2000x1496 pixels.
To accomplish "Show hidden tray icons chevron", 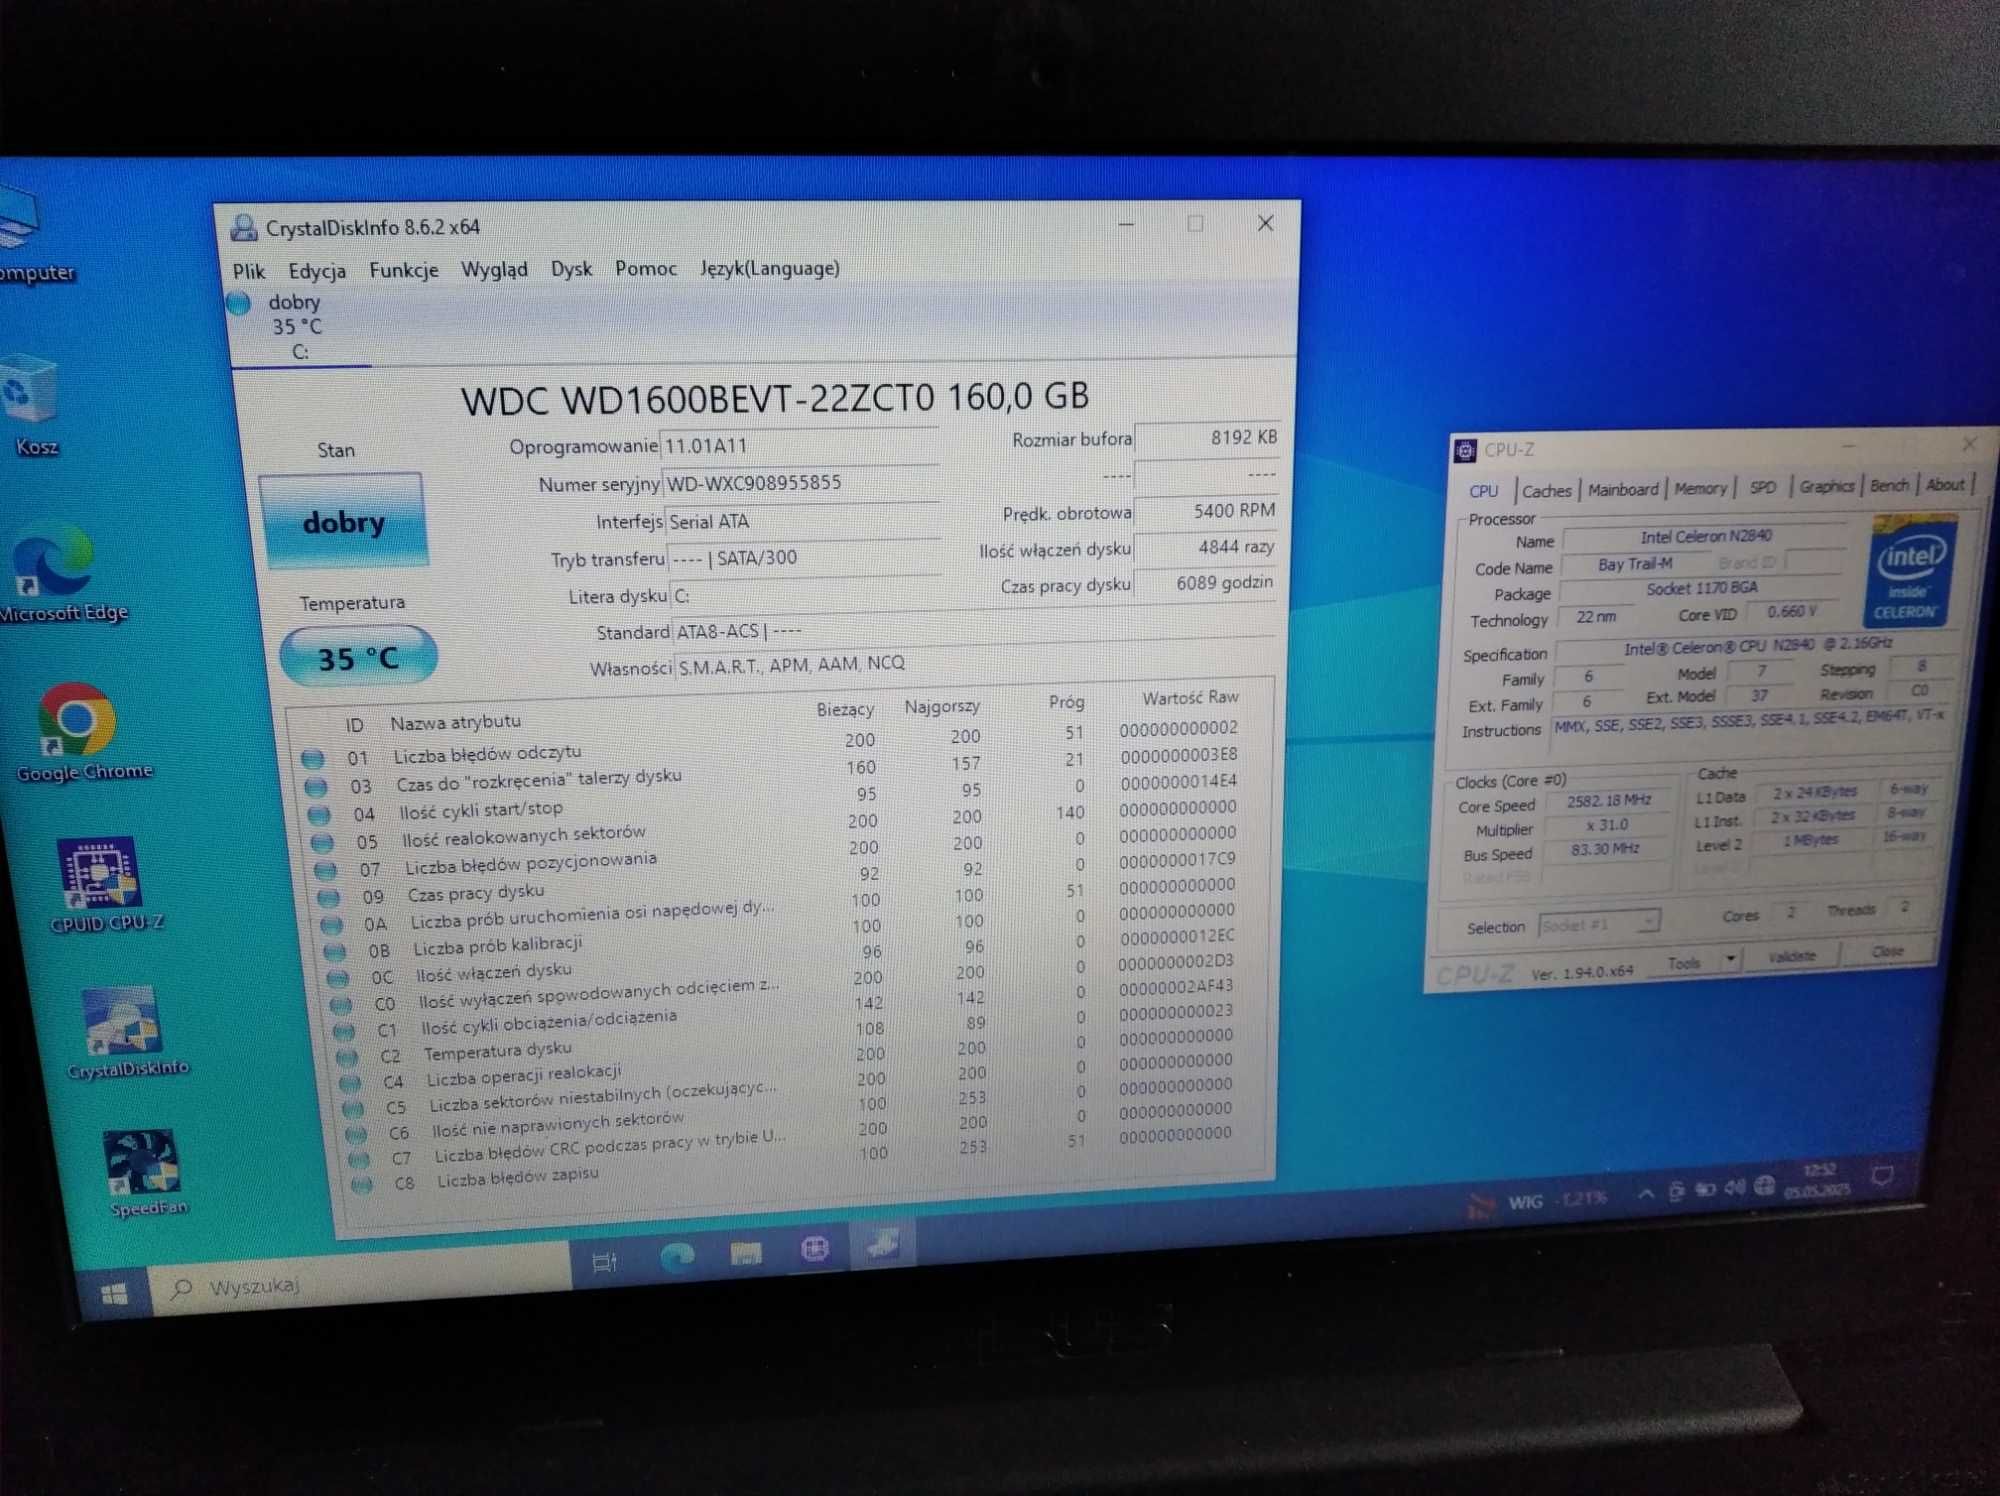I will [x=1645, y=1192].
